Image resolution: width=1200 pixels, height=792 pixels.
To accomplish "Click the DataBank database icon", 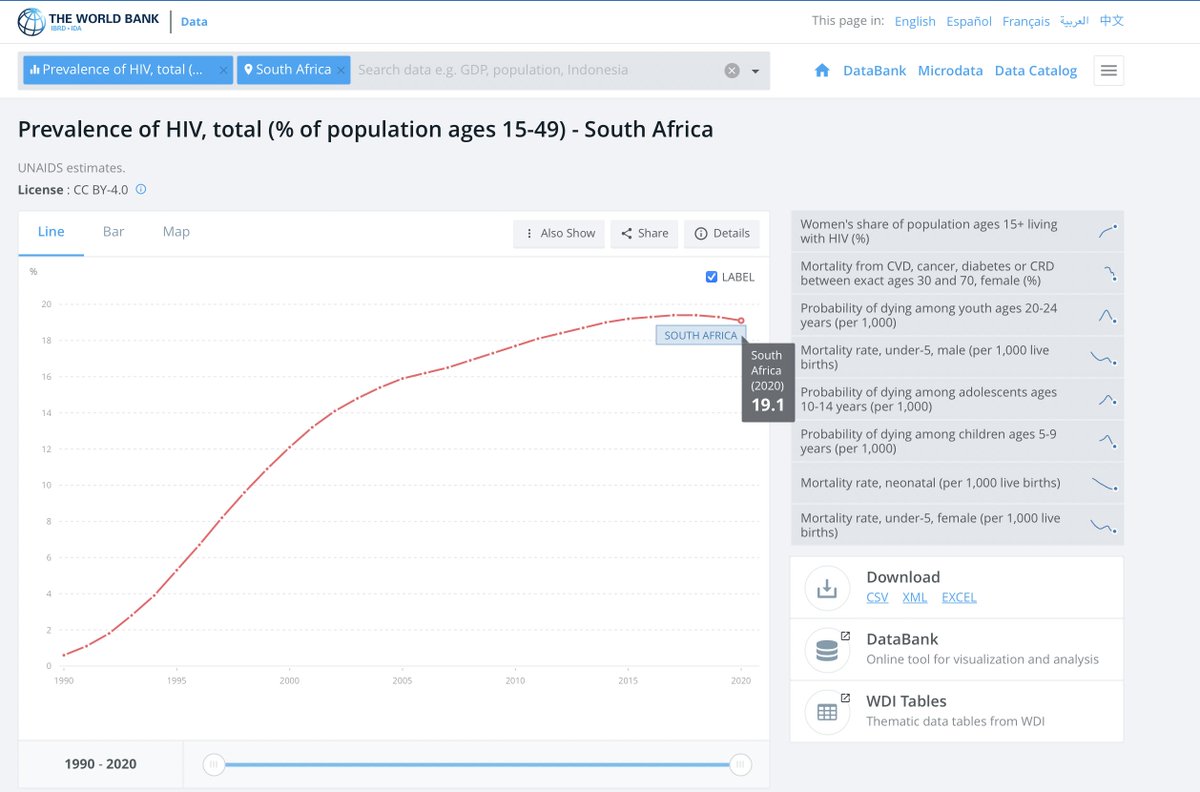I will click(x=827, y=652).
